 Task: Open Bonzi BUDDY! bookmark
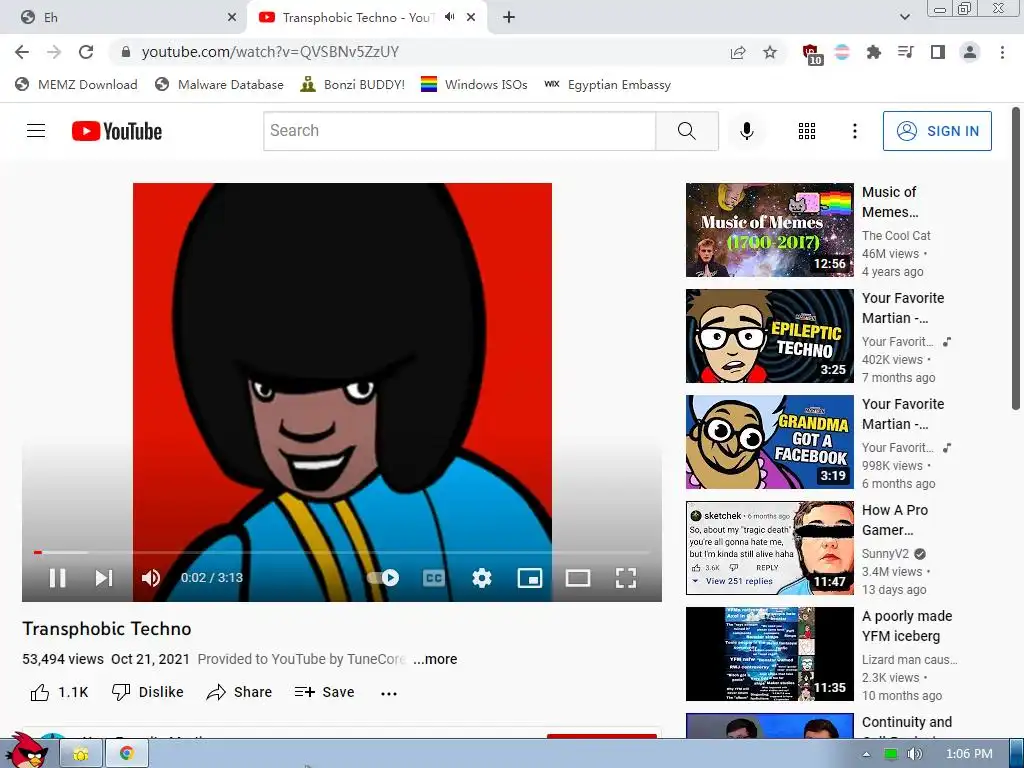pyautogui.click(x=353, y=85)
